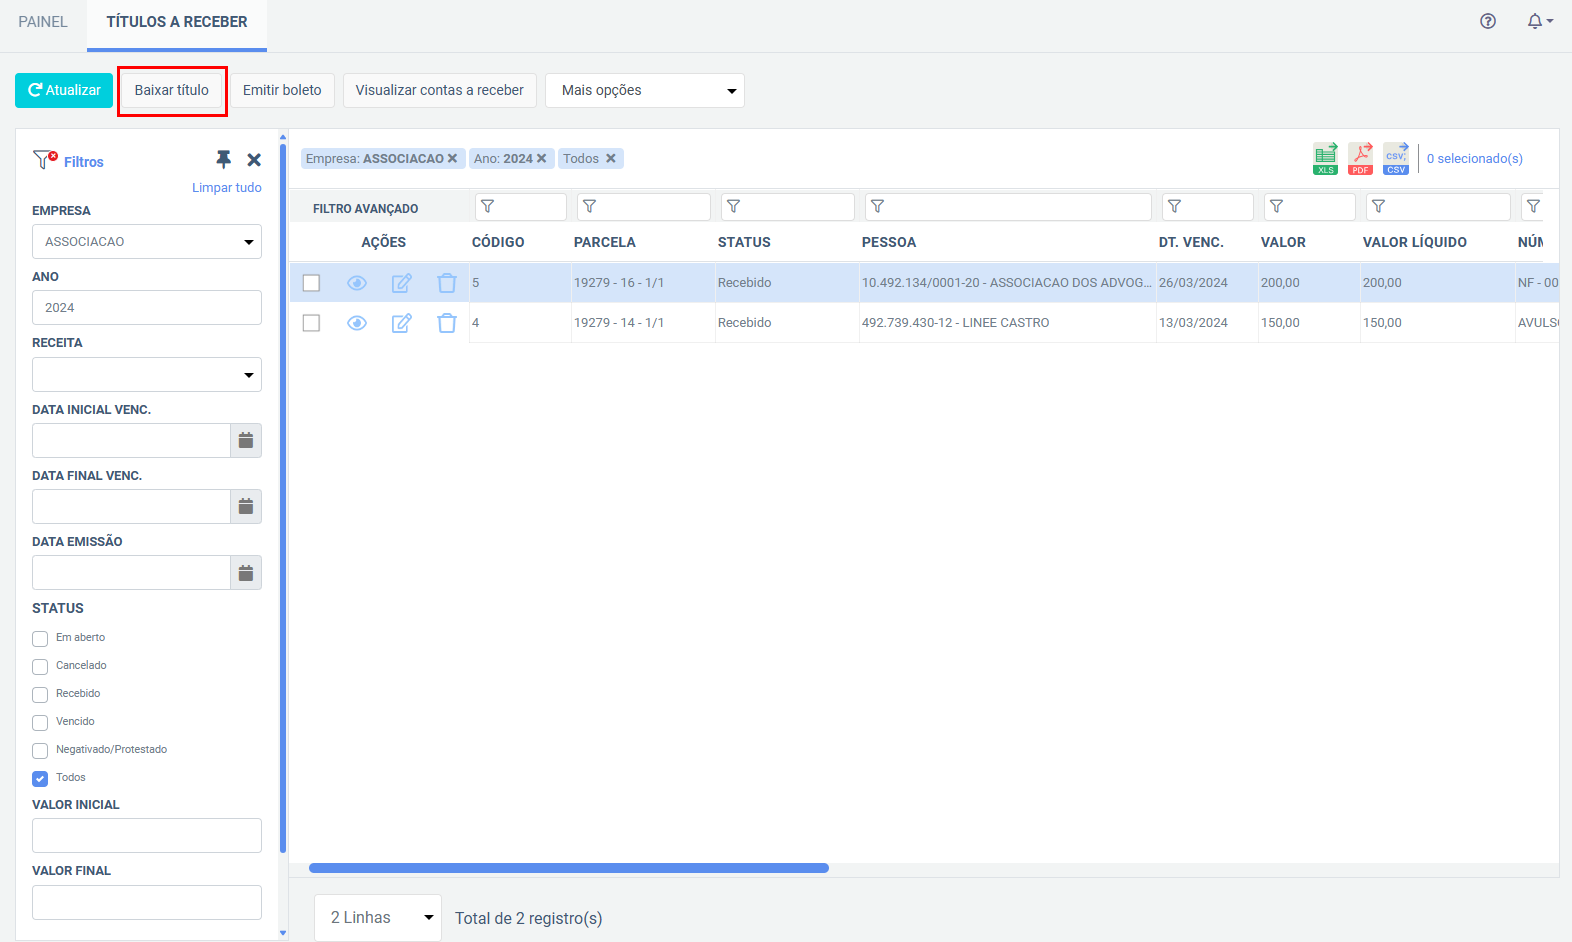Click Valor column filter funnel
This screenshot has height=942, width=1572.
click(x=1276, y=206)
